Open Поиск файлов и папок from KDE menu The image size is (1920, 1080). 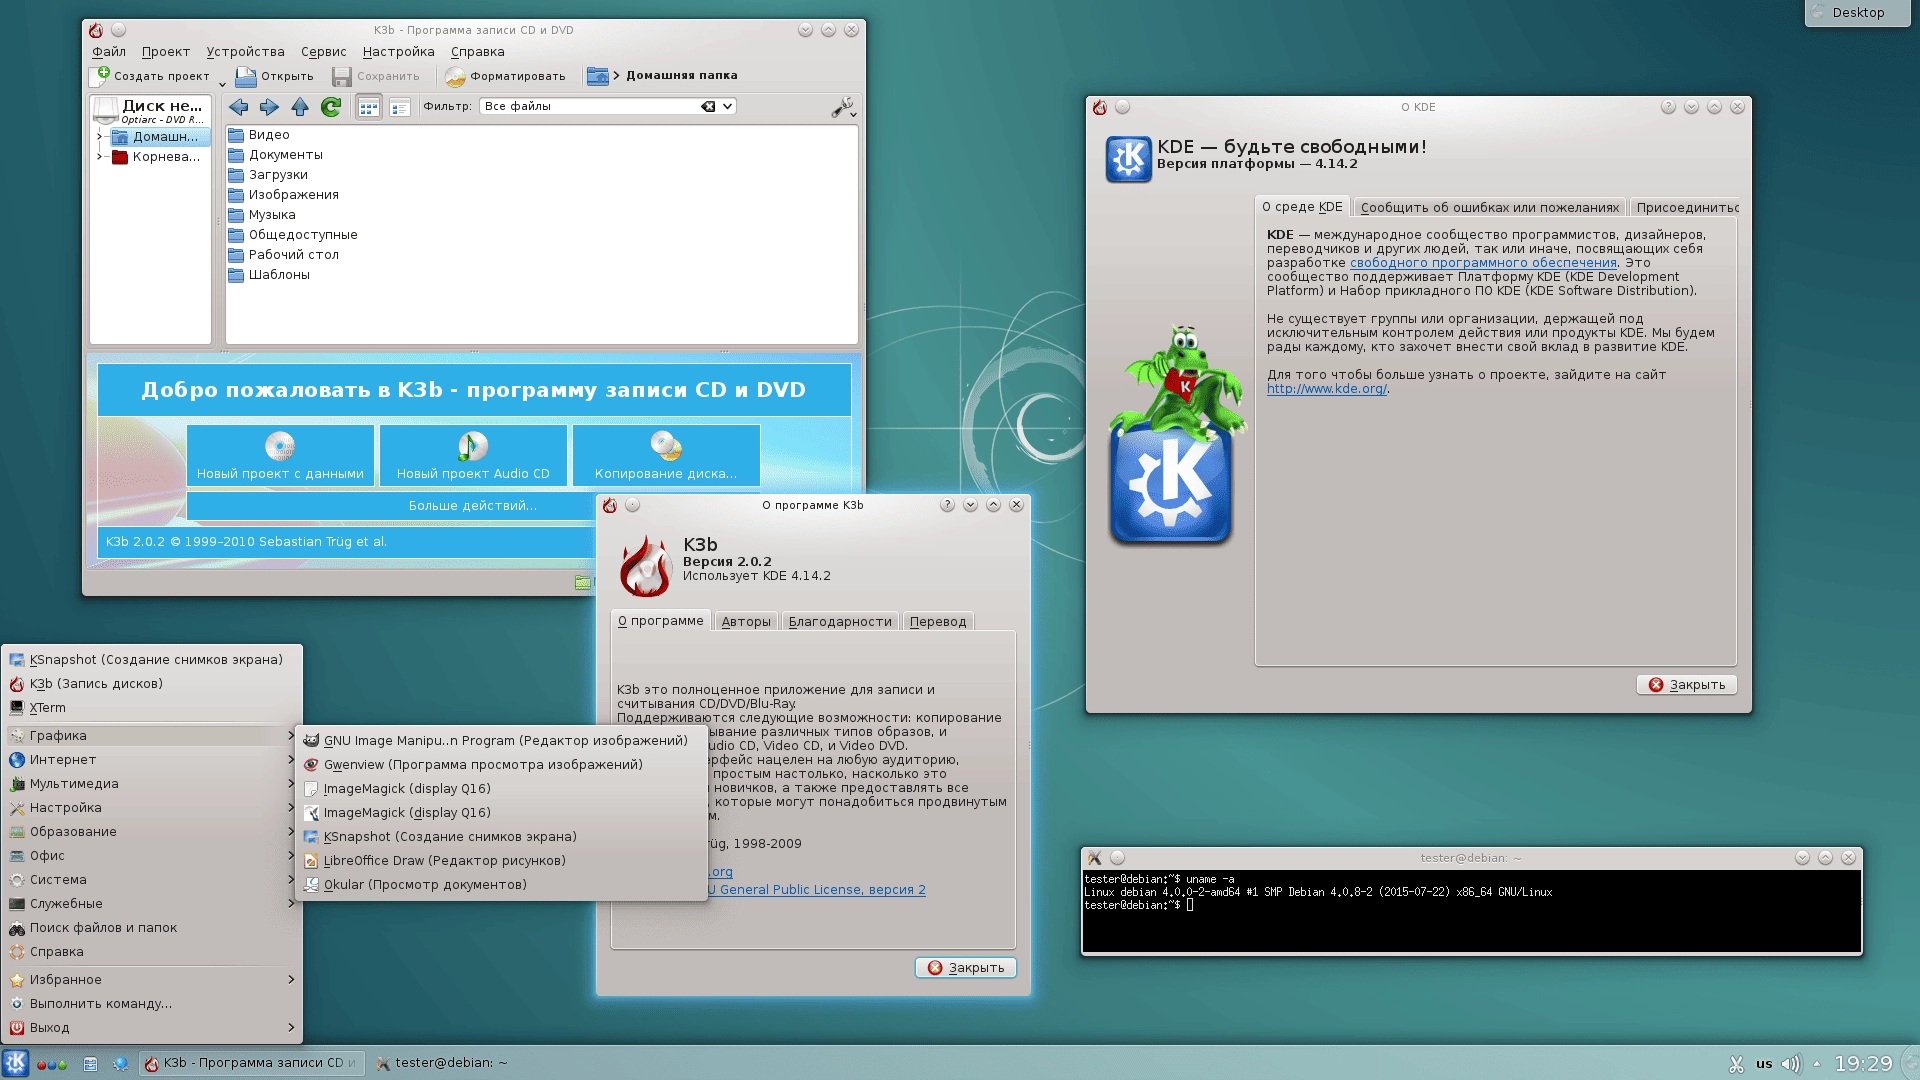pos(152,928)
